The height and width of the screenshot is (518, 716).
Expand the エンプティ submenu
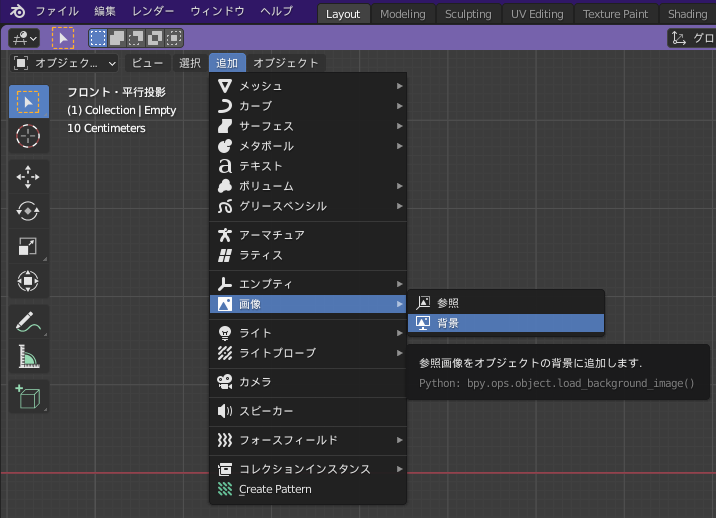point(308,284)
